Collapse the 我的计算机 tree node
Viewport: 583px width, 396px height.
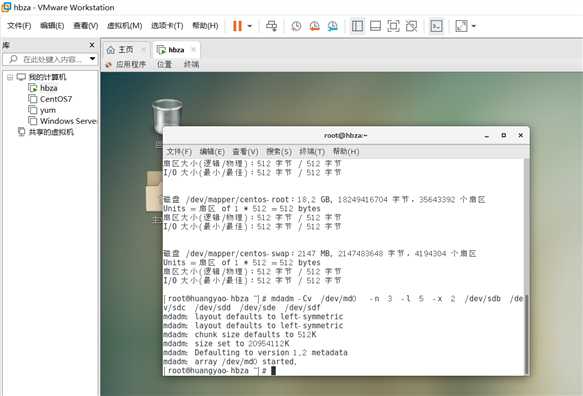10,77
